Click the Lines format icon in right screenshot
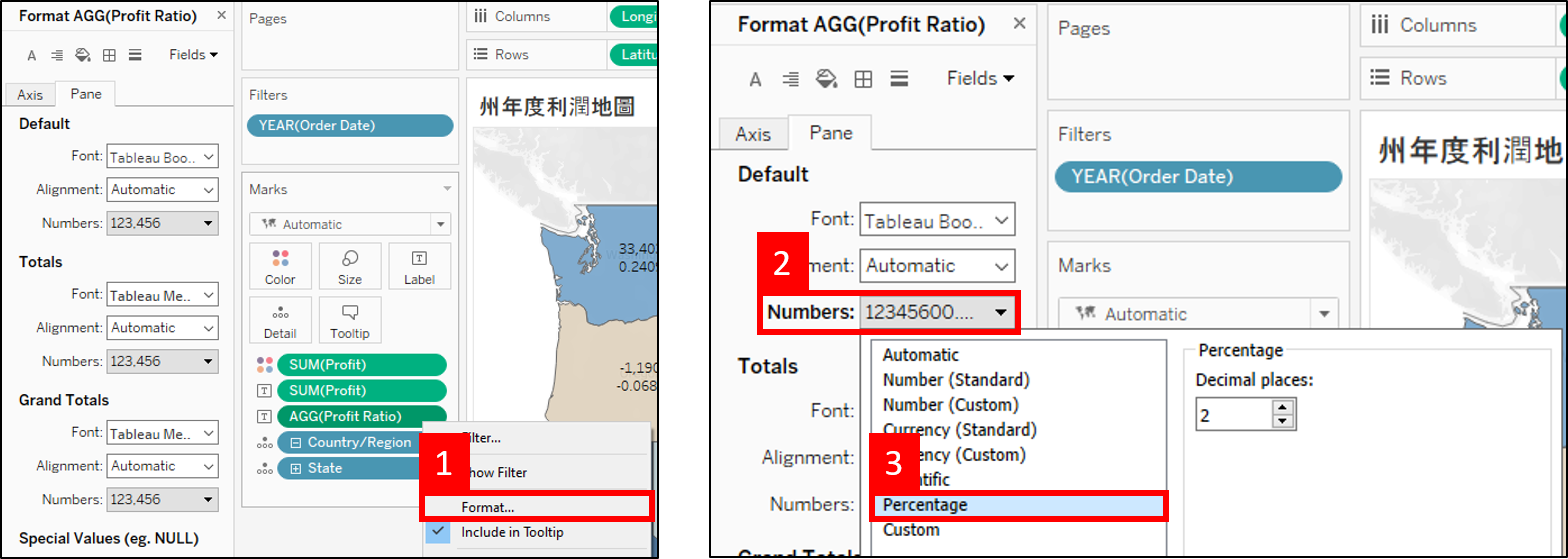 point(899,78)
